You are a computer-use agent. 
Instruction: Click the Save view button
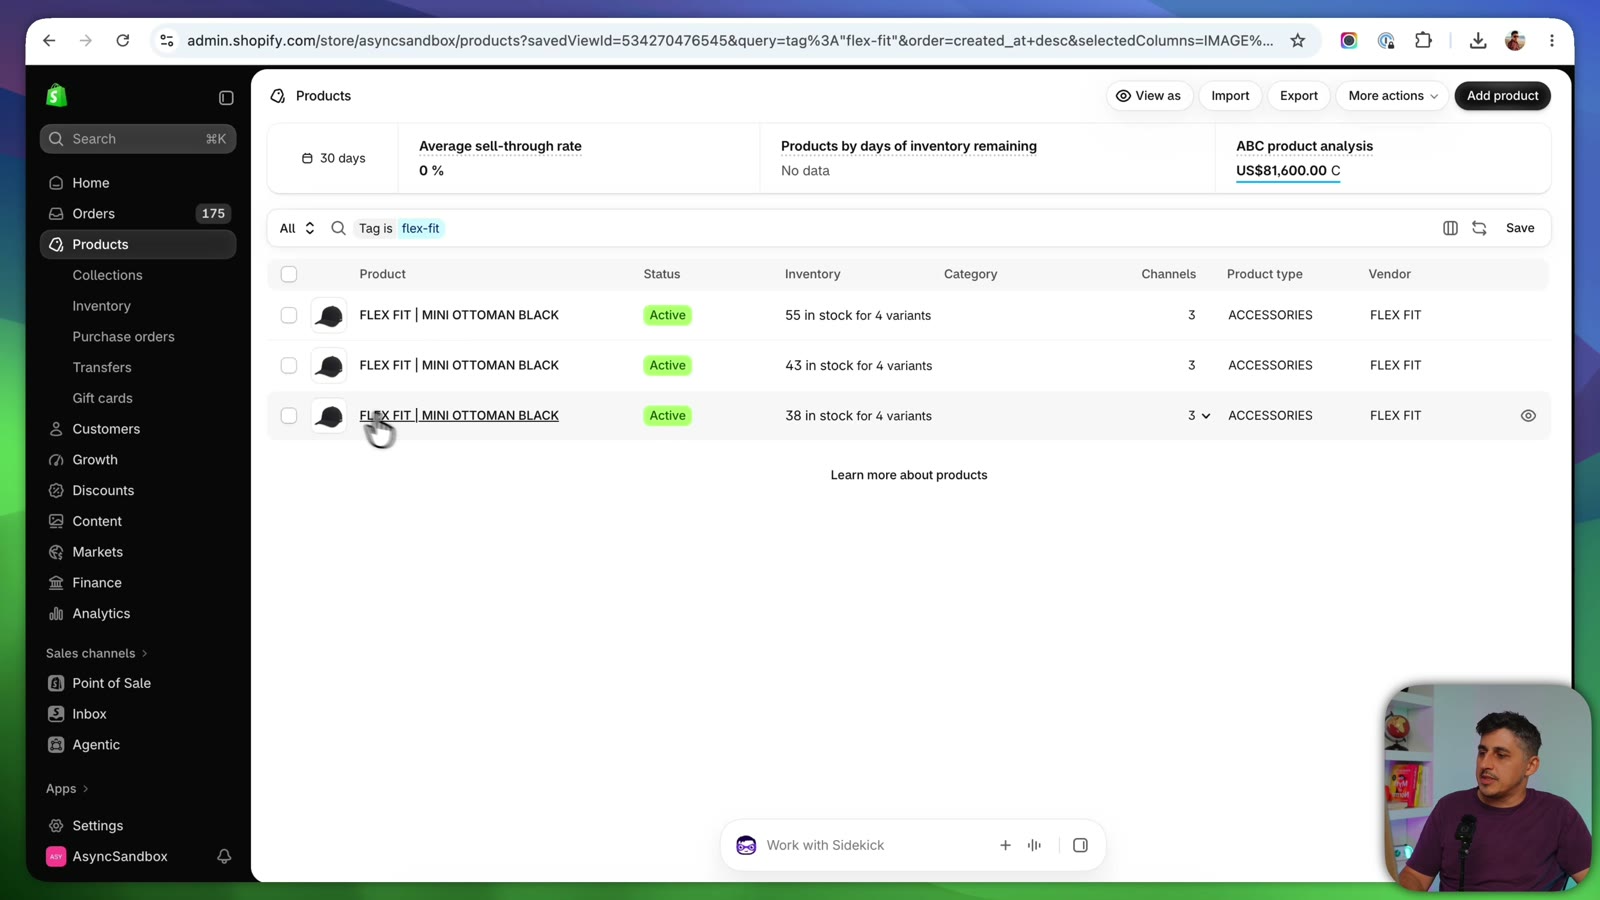click(x=1520, y=228)
